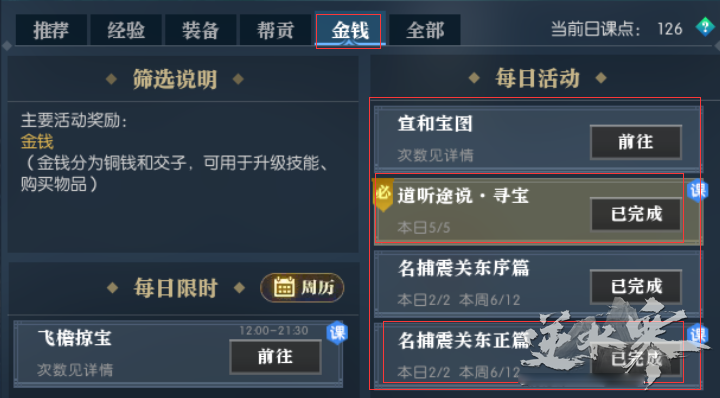The width and height of the screenshot is (720, 398).
Task: Click blue 课 badge on 道听途说·寻宝
Action: 698,190
